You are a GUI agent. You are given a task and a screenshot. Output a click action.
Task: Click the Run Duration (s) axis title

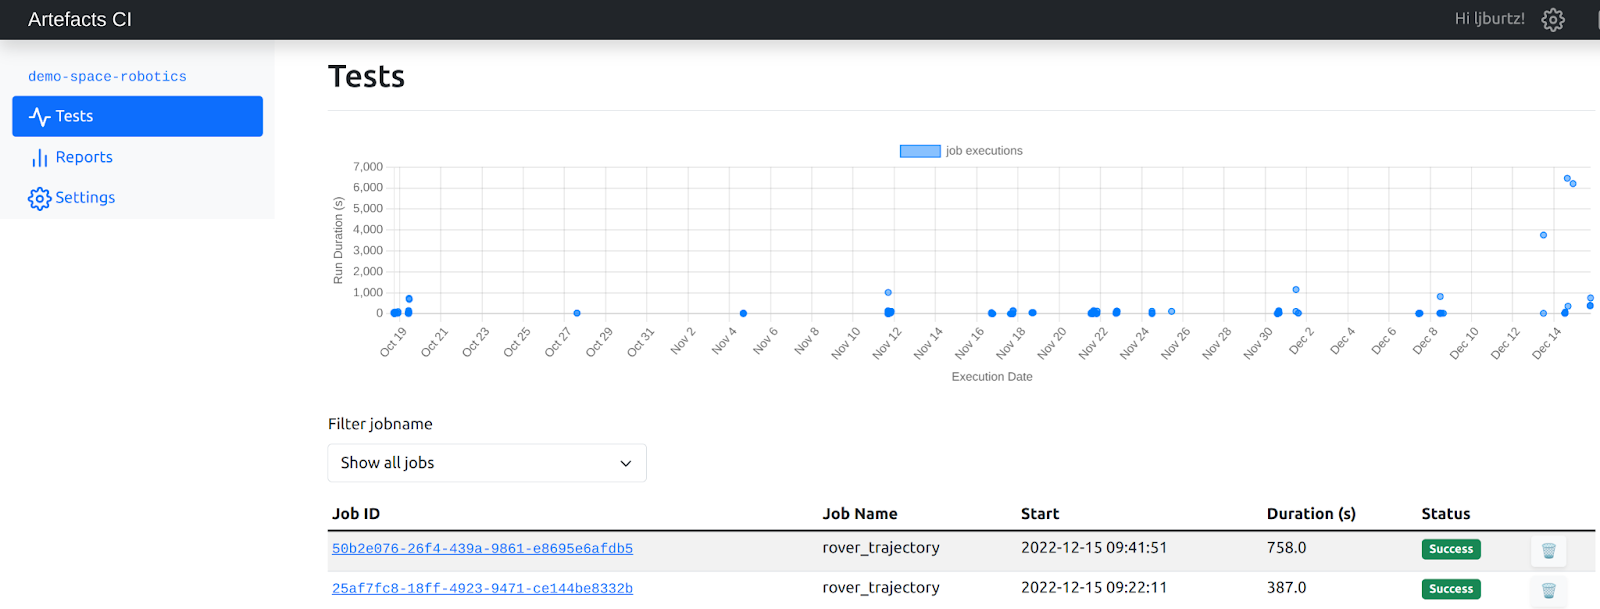[x=338, y=240]
